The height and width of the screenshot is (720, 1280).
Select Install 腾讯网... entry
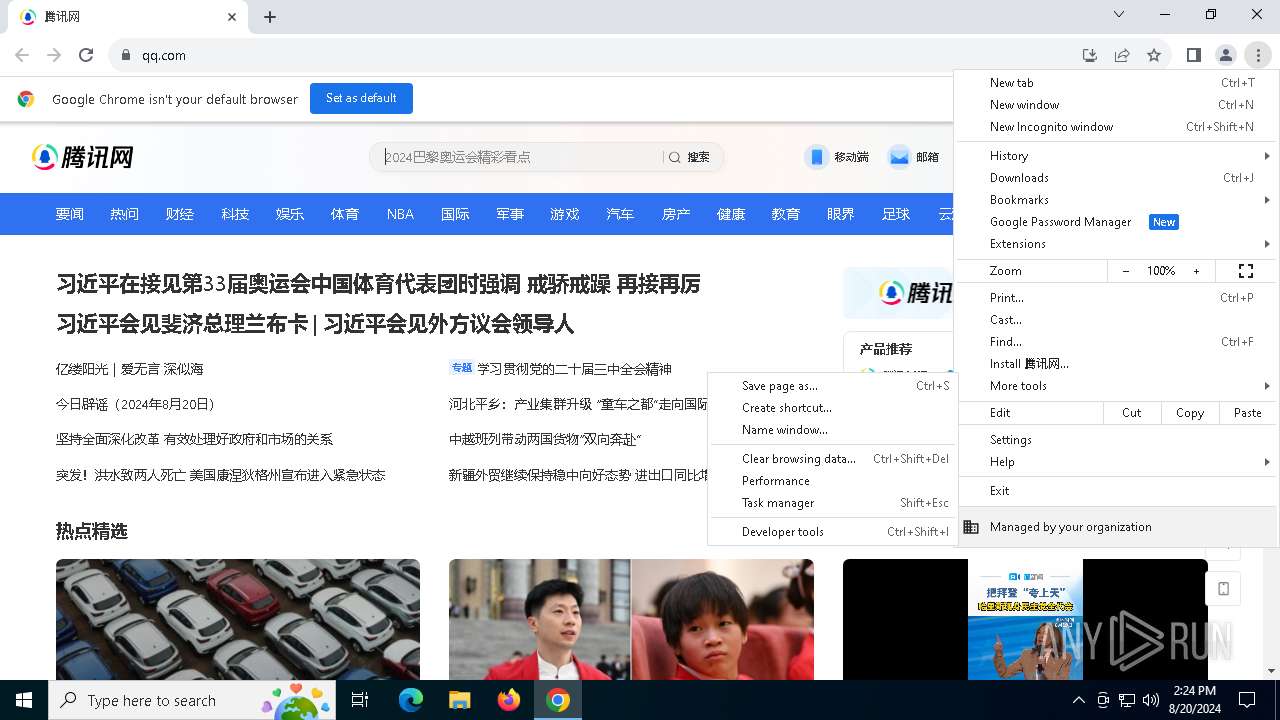1117,364
